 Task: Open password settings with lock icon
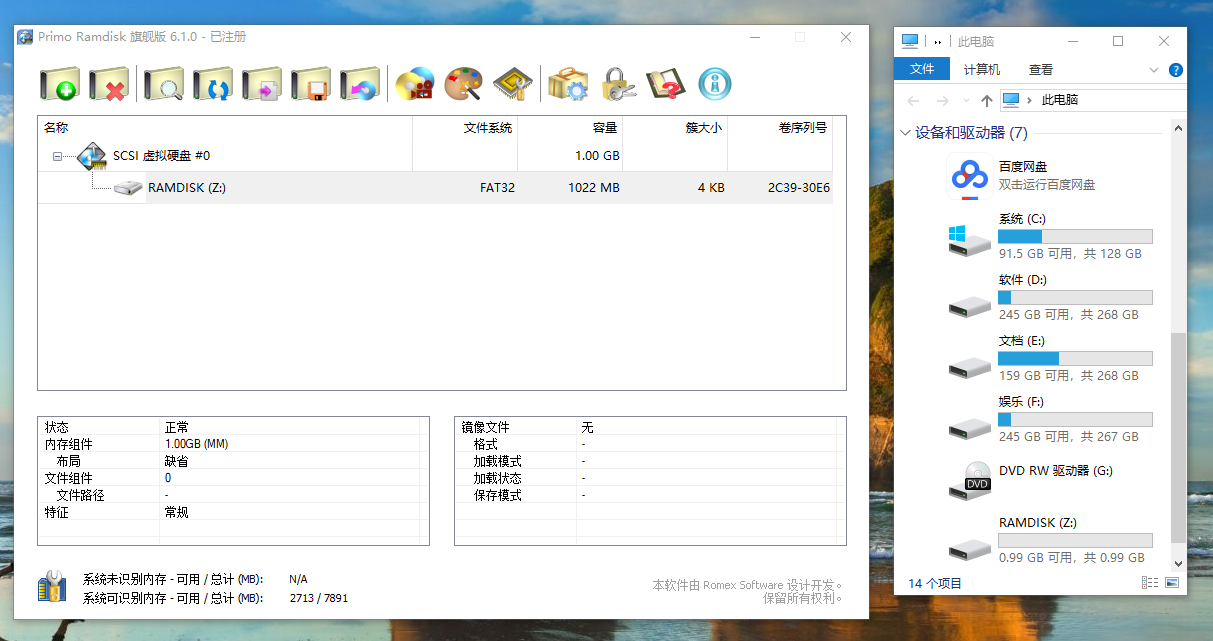pyautogui.click(x=618, y=84)
